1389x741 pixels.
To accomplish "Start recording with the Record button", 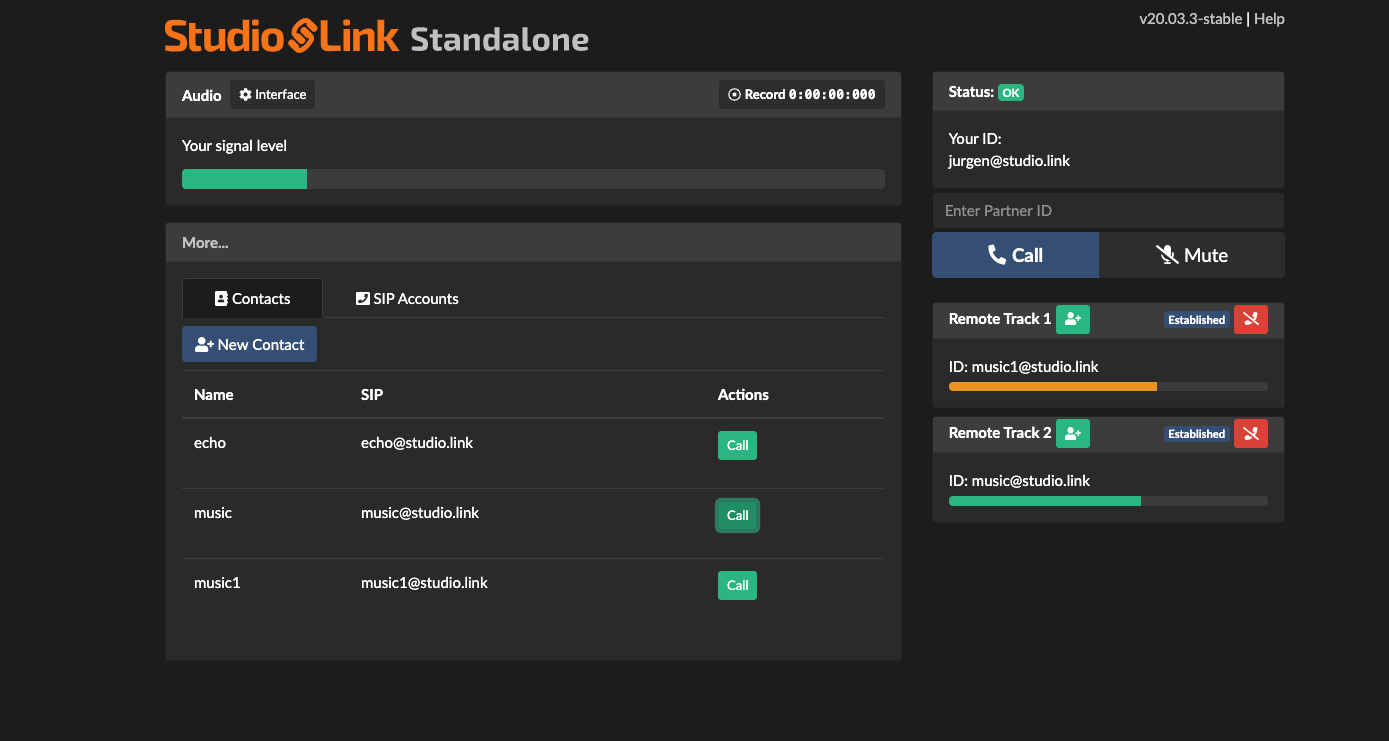I will [x=801, y=95].
